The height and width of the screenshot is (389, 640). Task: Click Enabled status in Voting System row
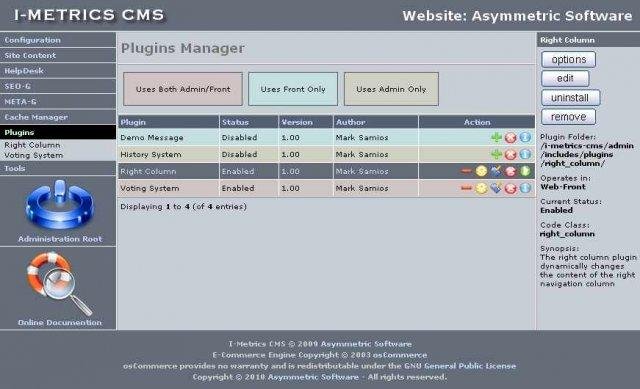(238, 188)
